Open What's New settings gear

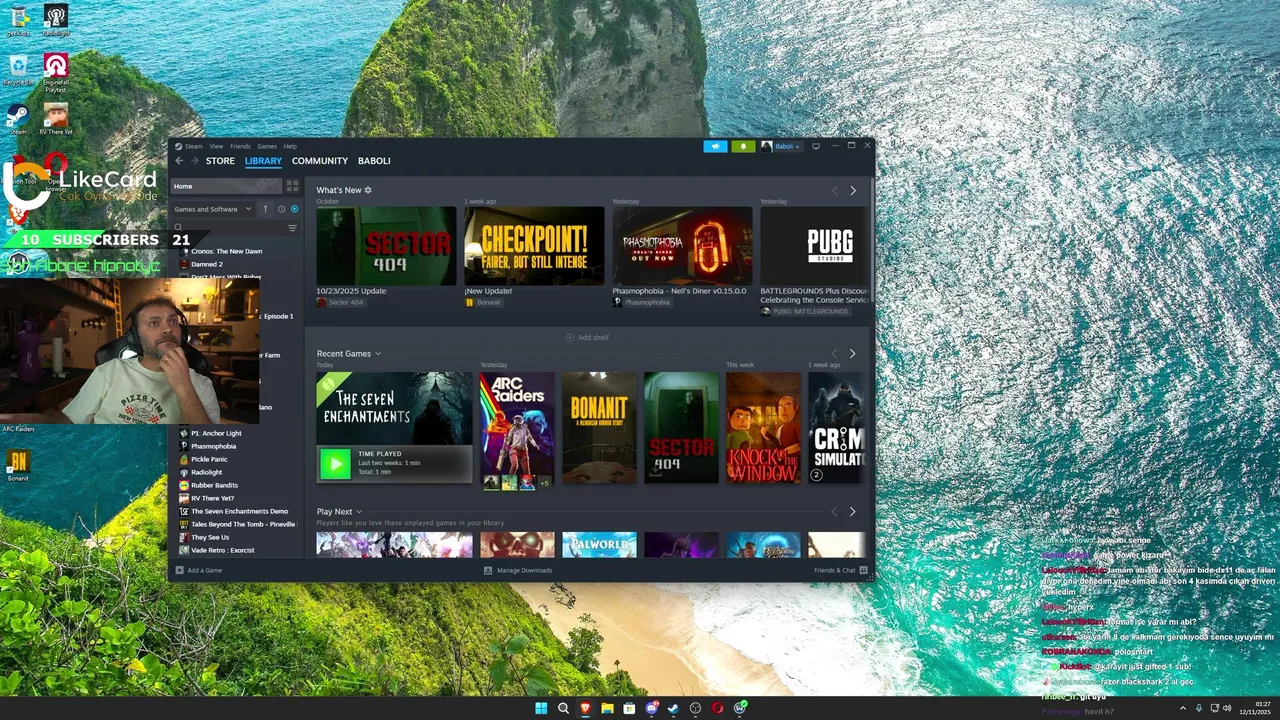click(368, 190)
